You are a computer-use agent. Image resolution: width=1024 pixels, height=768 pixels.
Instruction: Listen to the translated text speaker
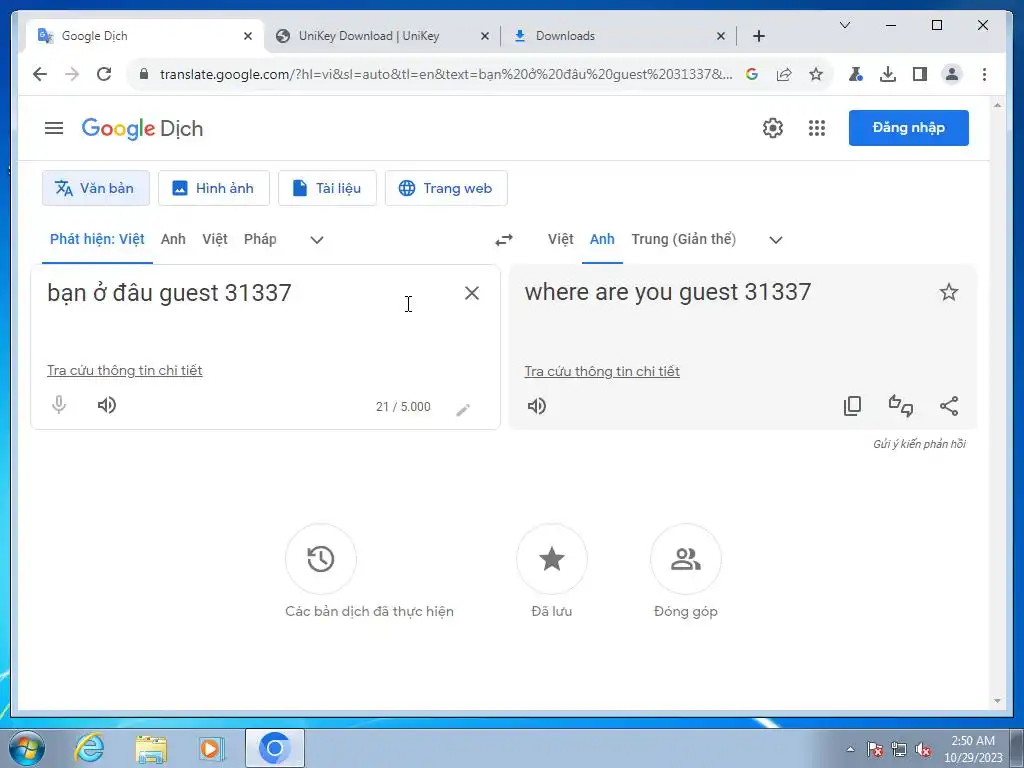tap(536, 406)
